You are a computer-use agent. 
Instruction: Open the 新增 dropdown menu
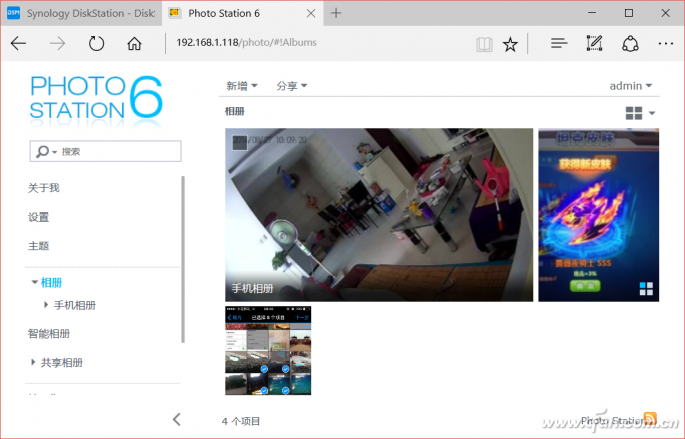pos(241,86)
